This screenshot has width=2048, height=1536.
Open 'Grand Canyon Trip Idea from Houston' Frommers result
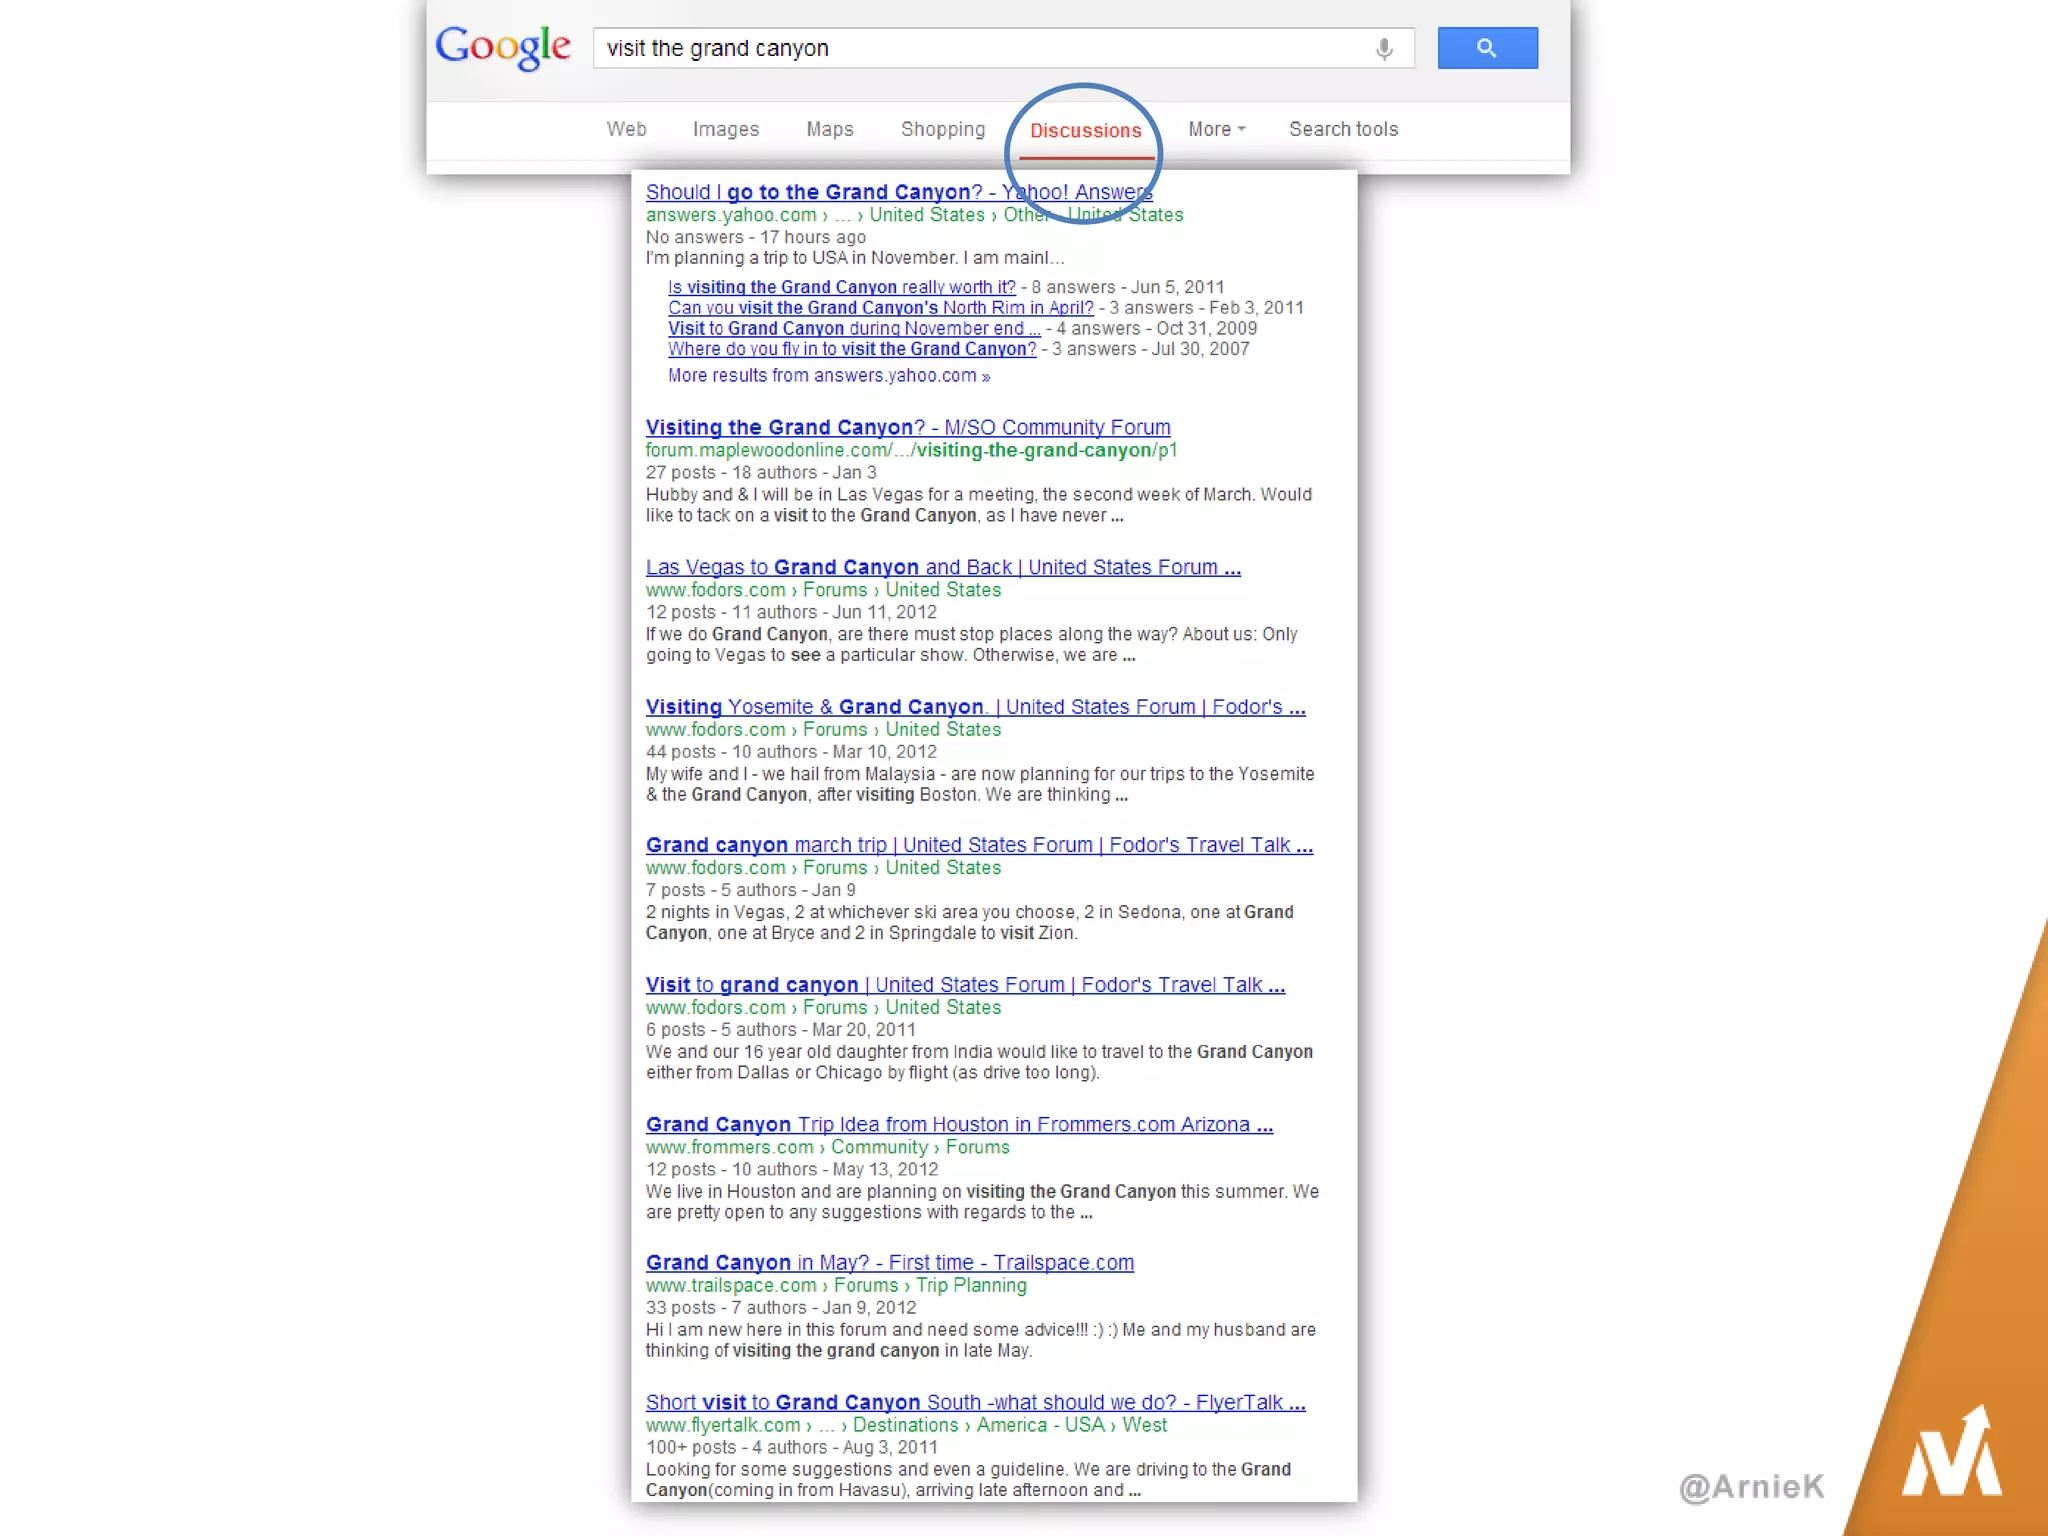pos(958,1124)
